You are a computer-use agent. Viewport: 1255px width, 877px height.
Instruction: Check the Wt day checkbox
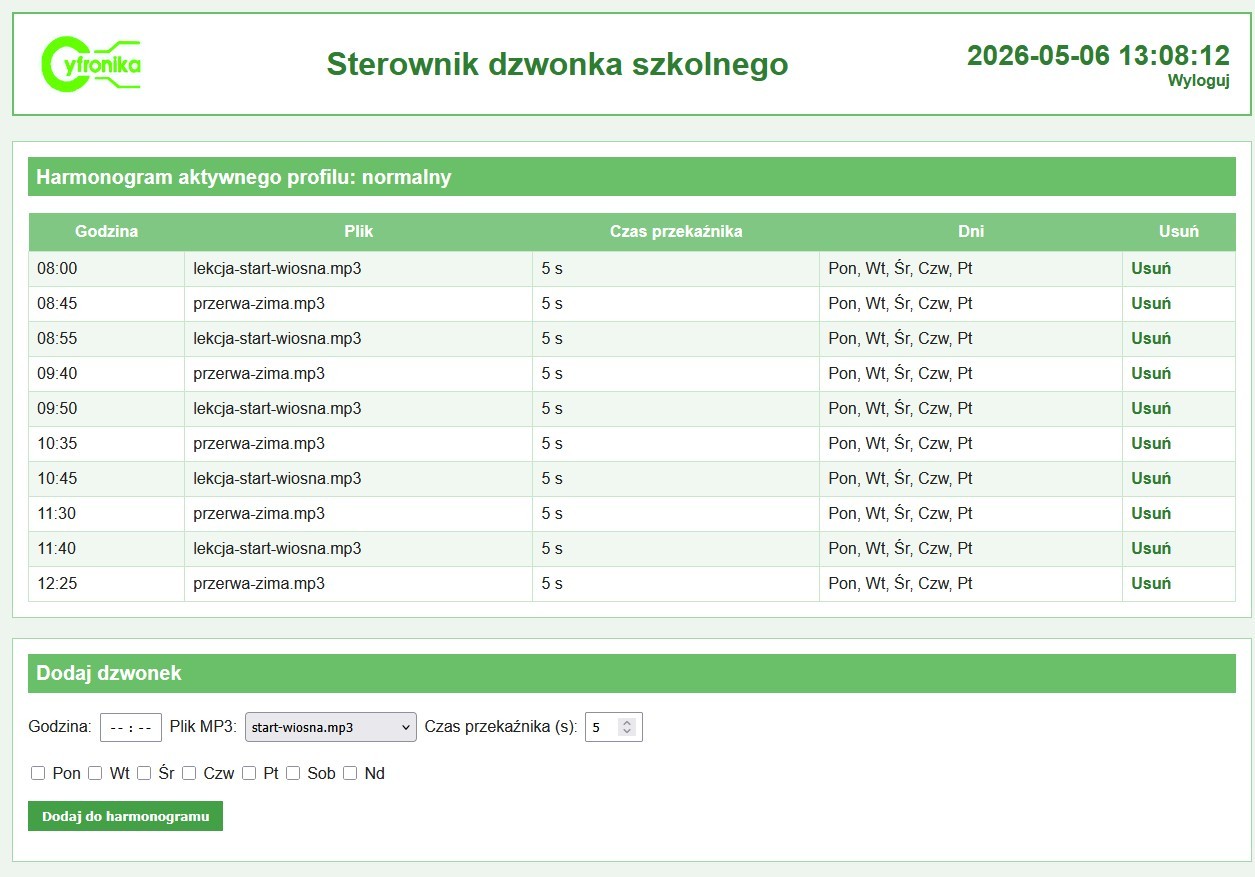pos(95,773)
